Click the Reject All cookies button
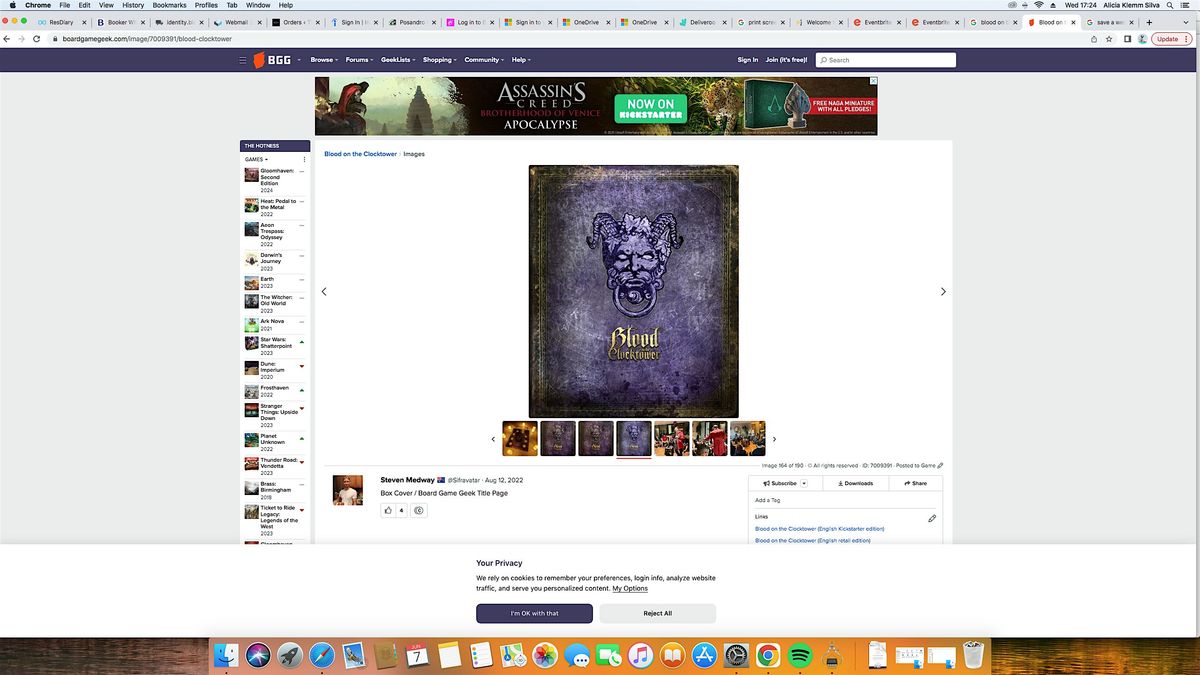Viewport: 1200px width, 675px height. pyautogui.click(x=657, y=613)
